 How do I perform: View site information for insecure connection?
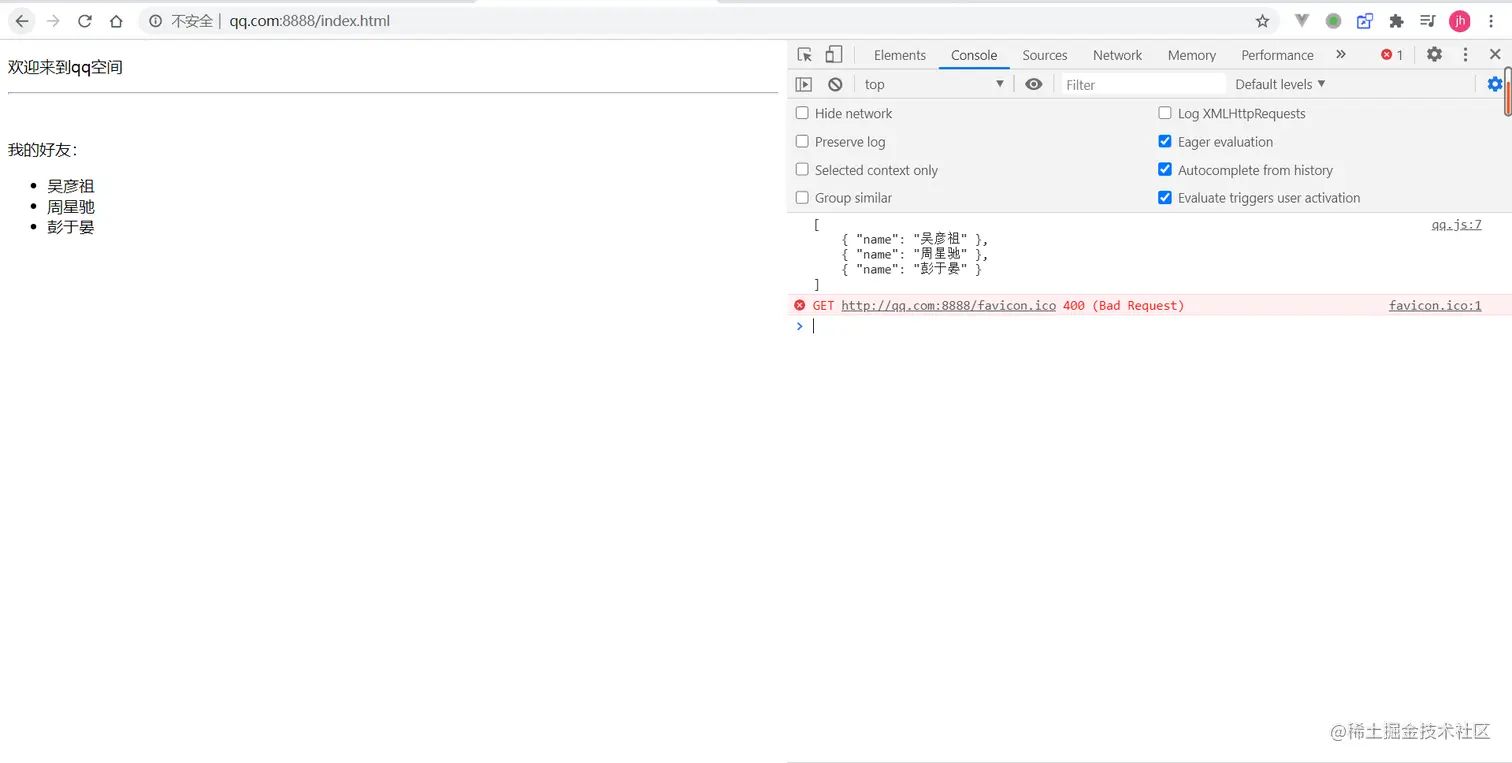pyautogui.click(x=155, y=21)
